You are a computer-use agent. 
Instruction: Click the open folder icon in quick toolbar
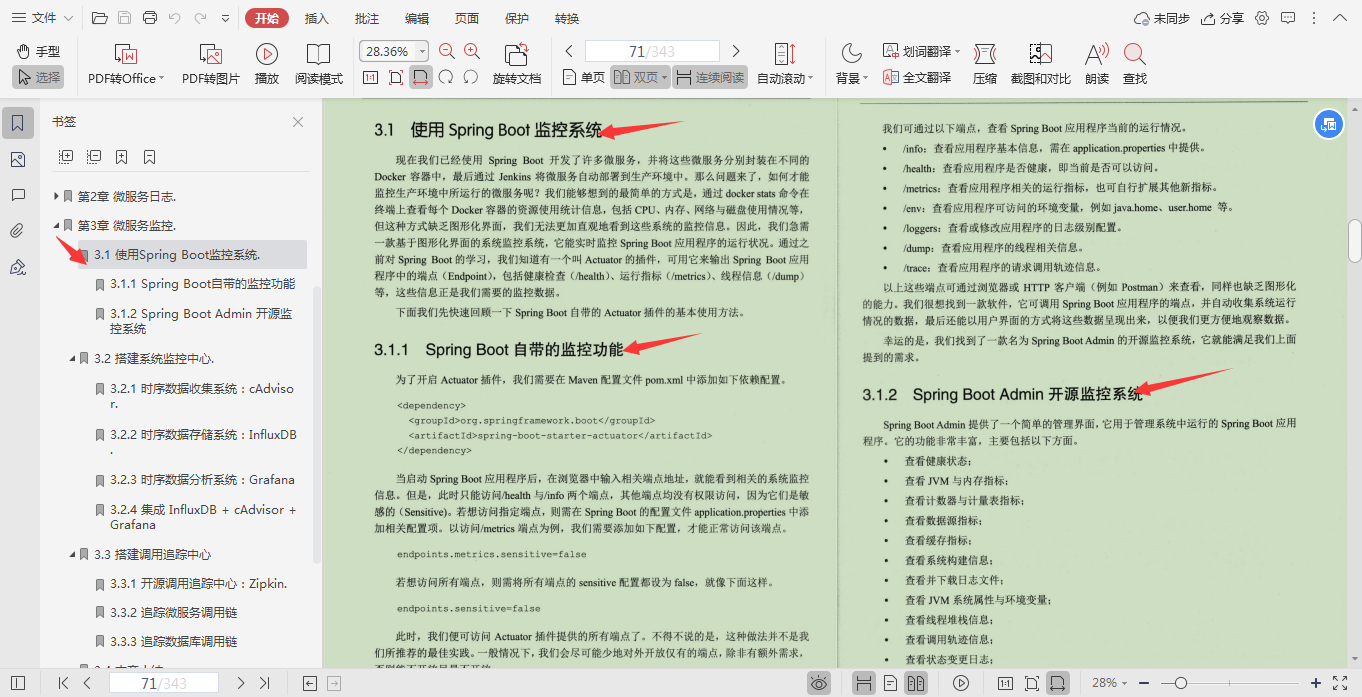pyautogui.click(x=99, y=18)
